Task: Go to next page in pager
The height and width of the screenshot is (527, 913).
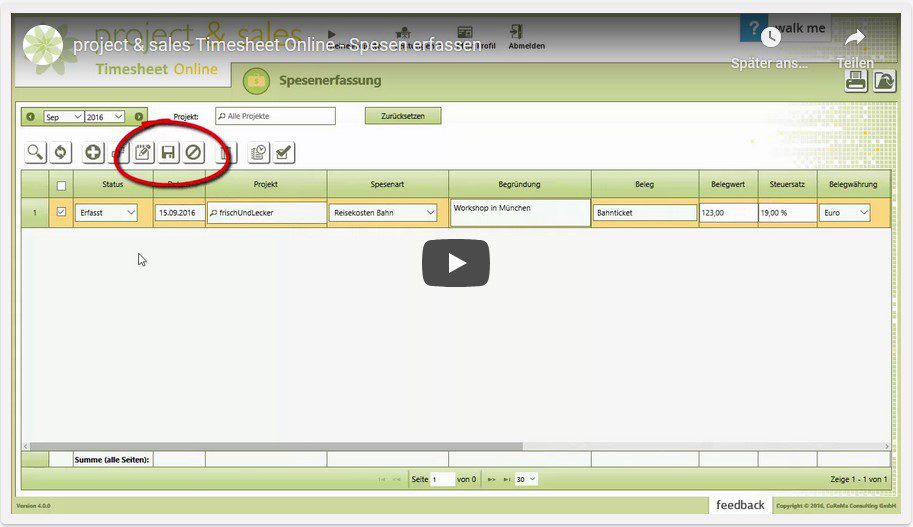Action: click(491, 479)
